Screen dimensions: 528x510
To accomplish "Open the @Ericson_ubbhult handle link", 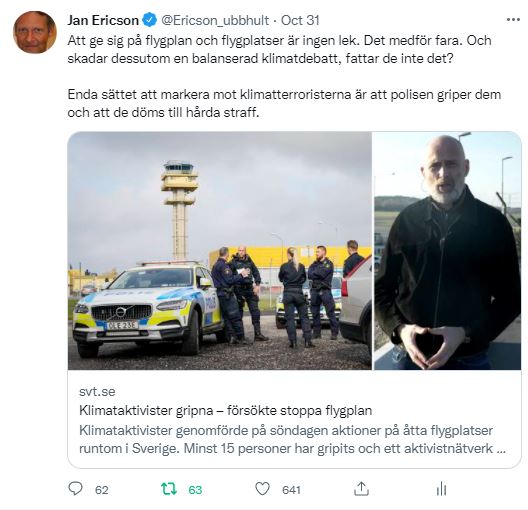I will point(215,21).
